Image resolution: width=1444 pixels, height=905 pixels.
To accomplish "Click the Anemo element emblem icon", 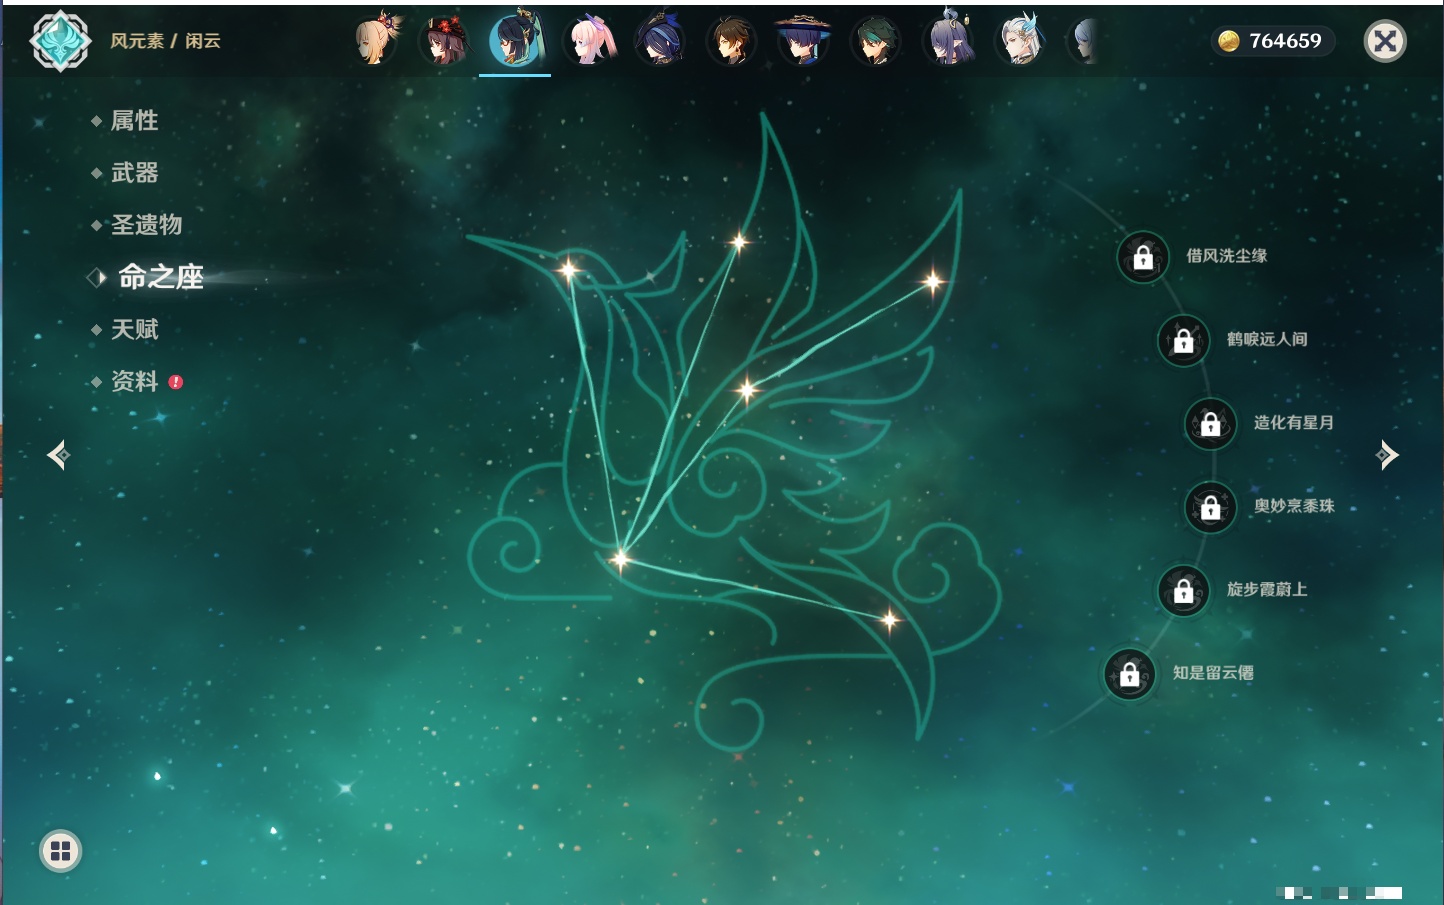I will coord(60,41).
